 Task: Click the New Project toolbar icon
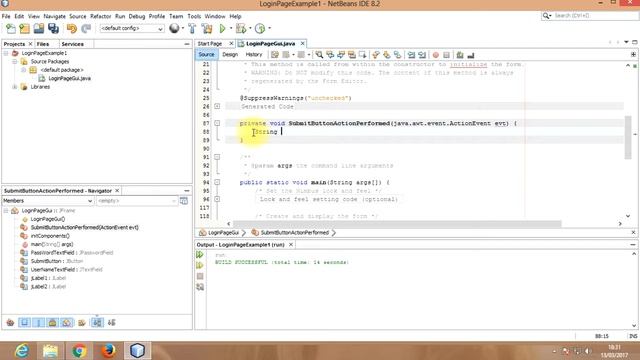(x=24, y=29)
